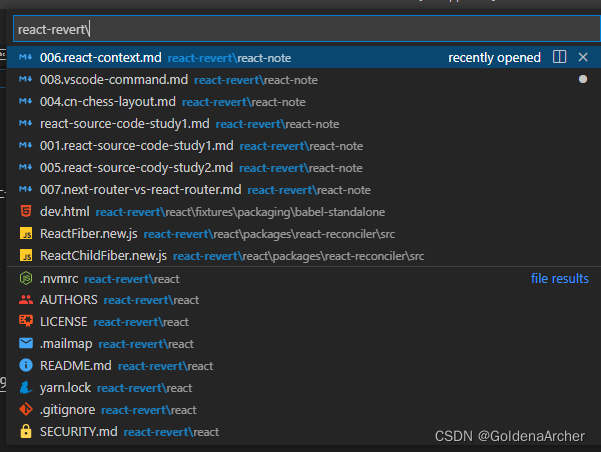Viewport: 601px width, 452px height.
Task: Click react-revert\react-note path beside 007.next-router-vs-react-router.md
Action: click(309, 190)
